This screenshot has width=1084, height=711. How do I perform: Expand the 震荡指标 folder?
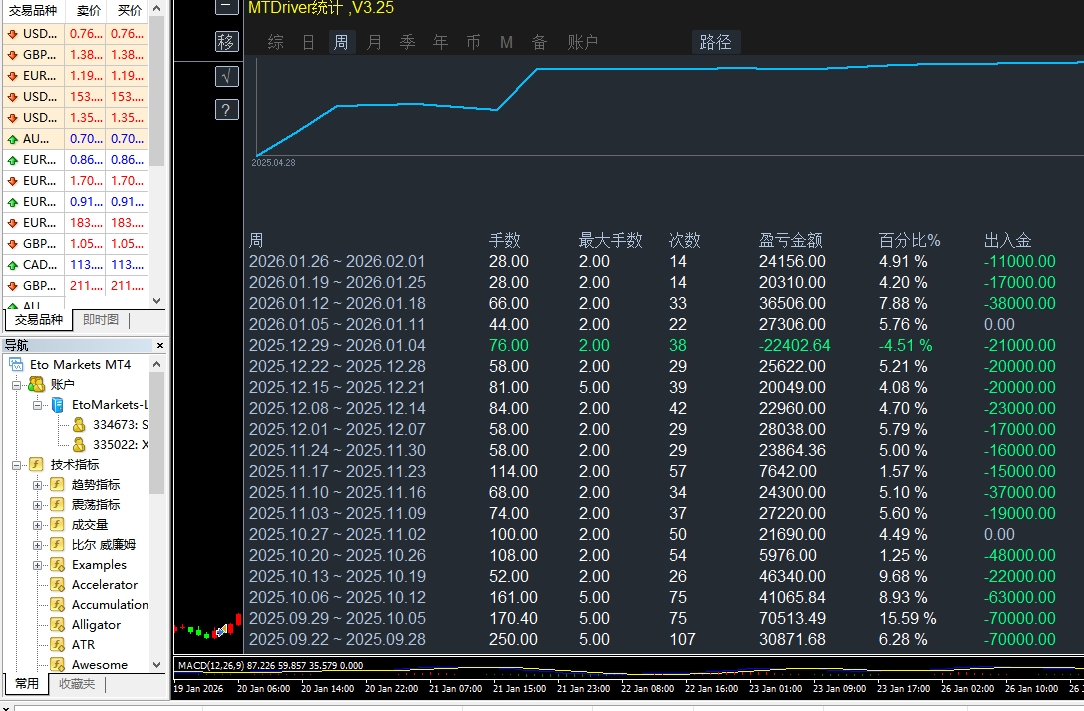(37, 505)
